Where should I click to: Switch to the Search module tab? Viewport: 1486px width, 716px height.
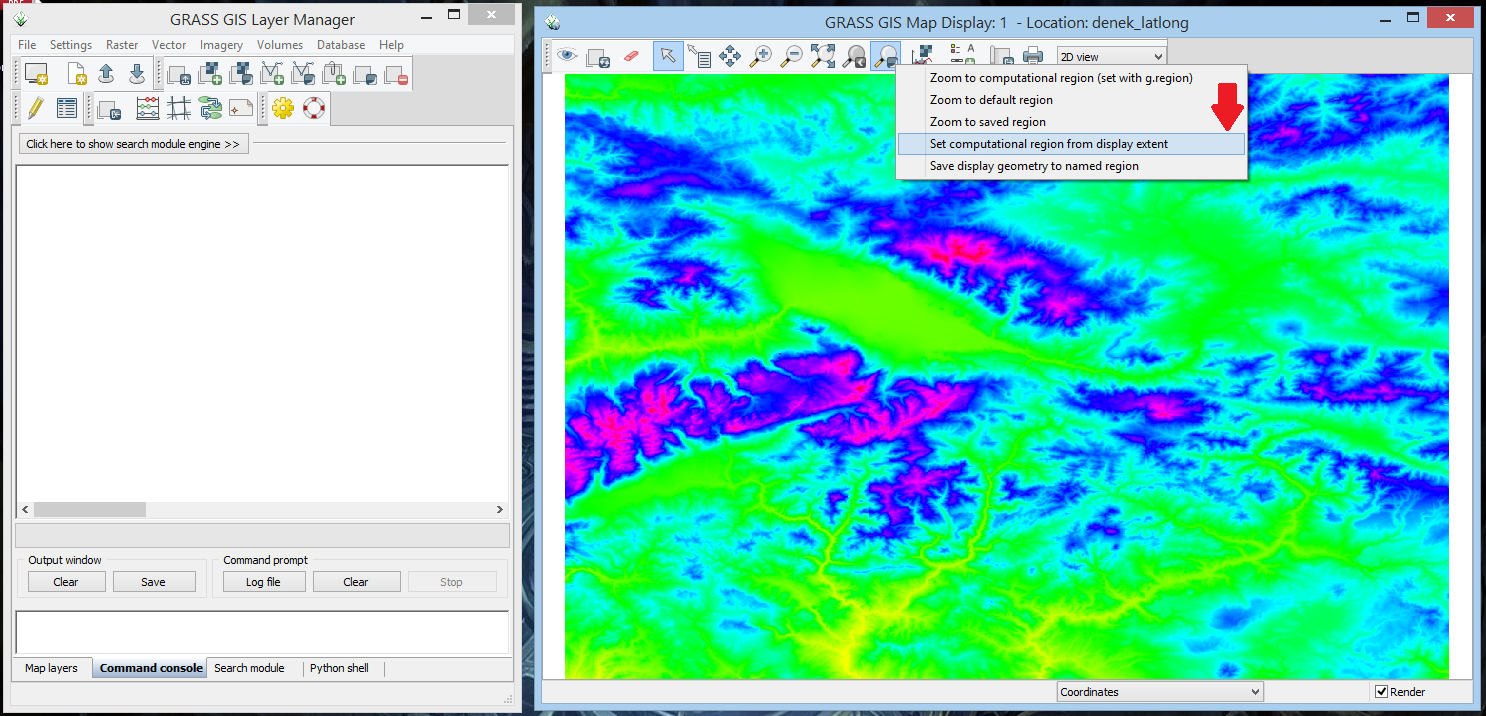tap(249, 668)
